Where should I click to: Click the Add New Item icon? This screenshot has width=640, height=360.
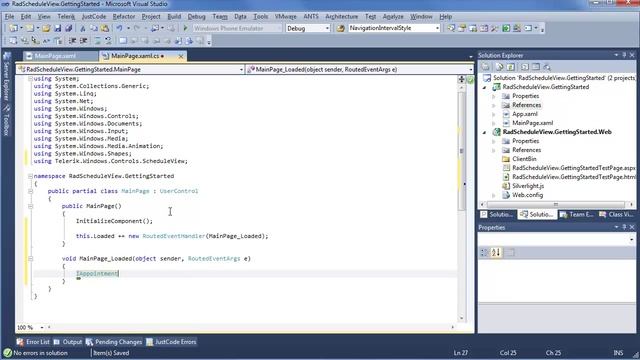coord(30,28)
